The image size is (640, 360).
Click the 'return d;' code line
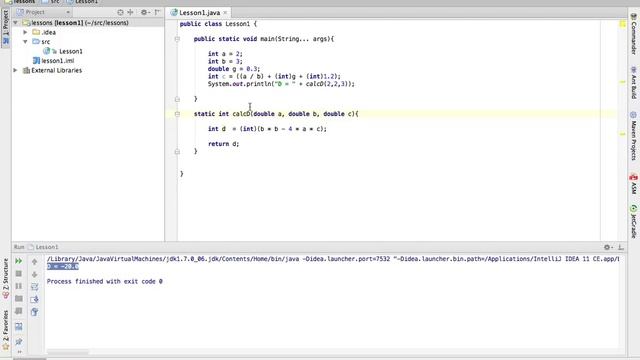pos(223,144)
